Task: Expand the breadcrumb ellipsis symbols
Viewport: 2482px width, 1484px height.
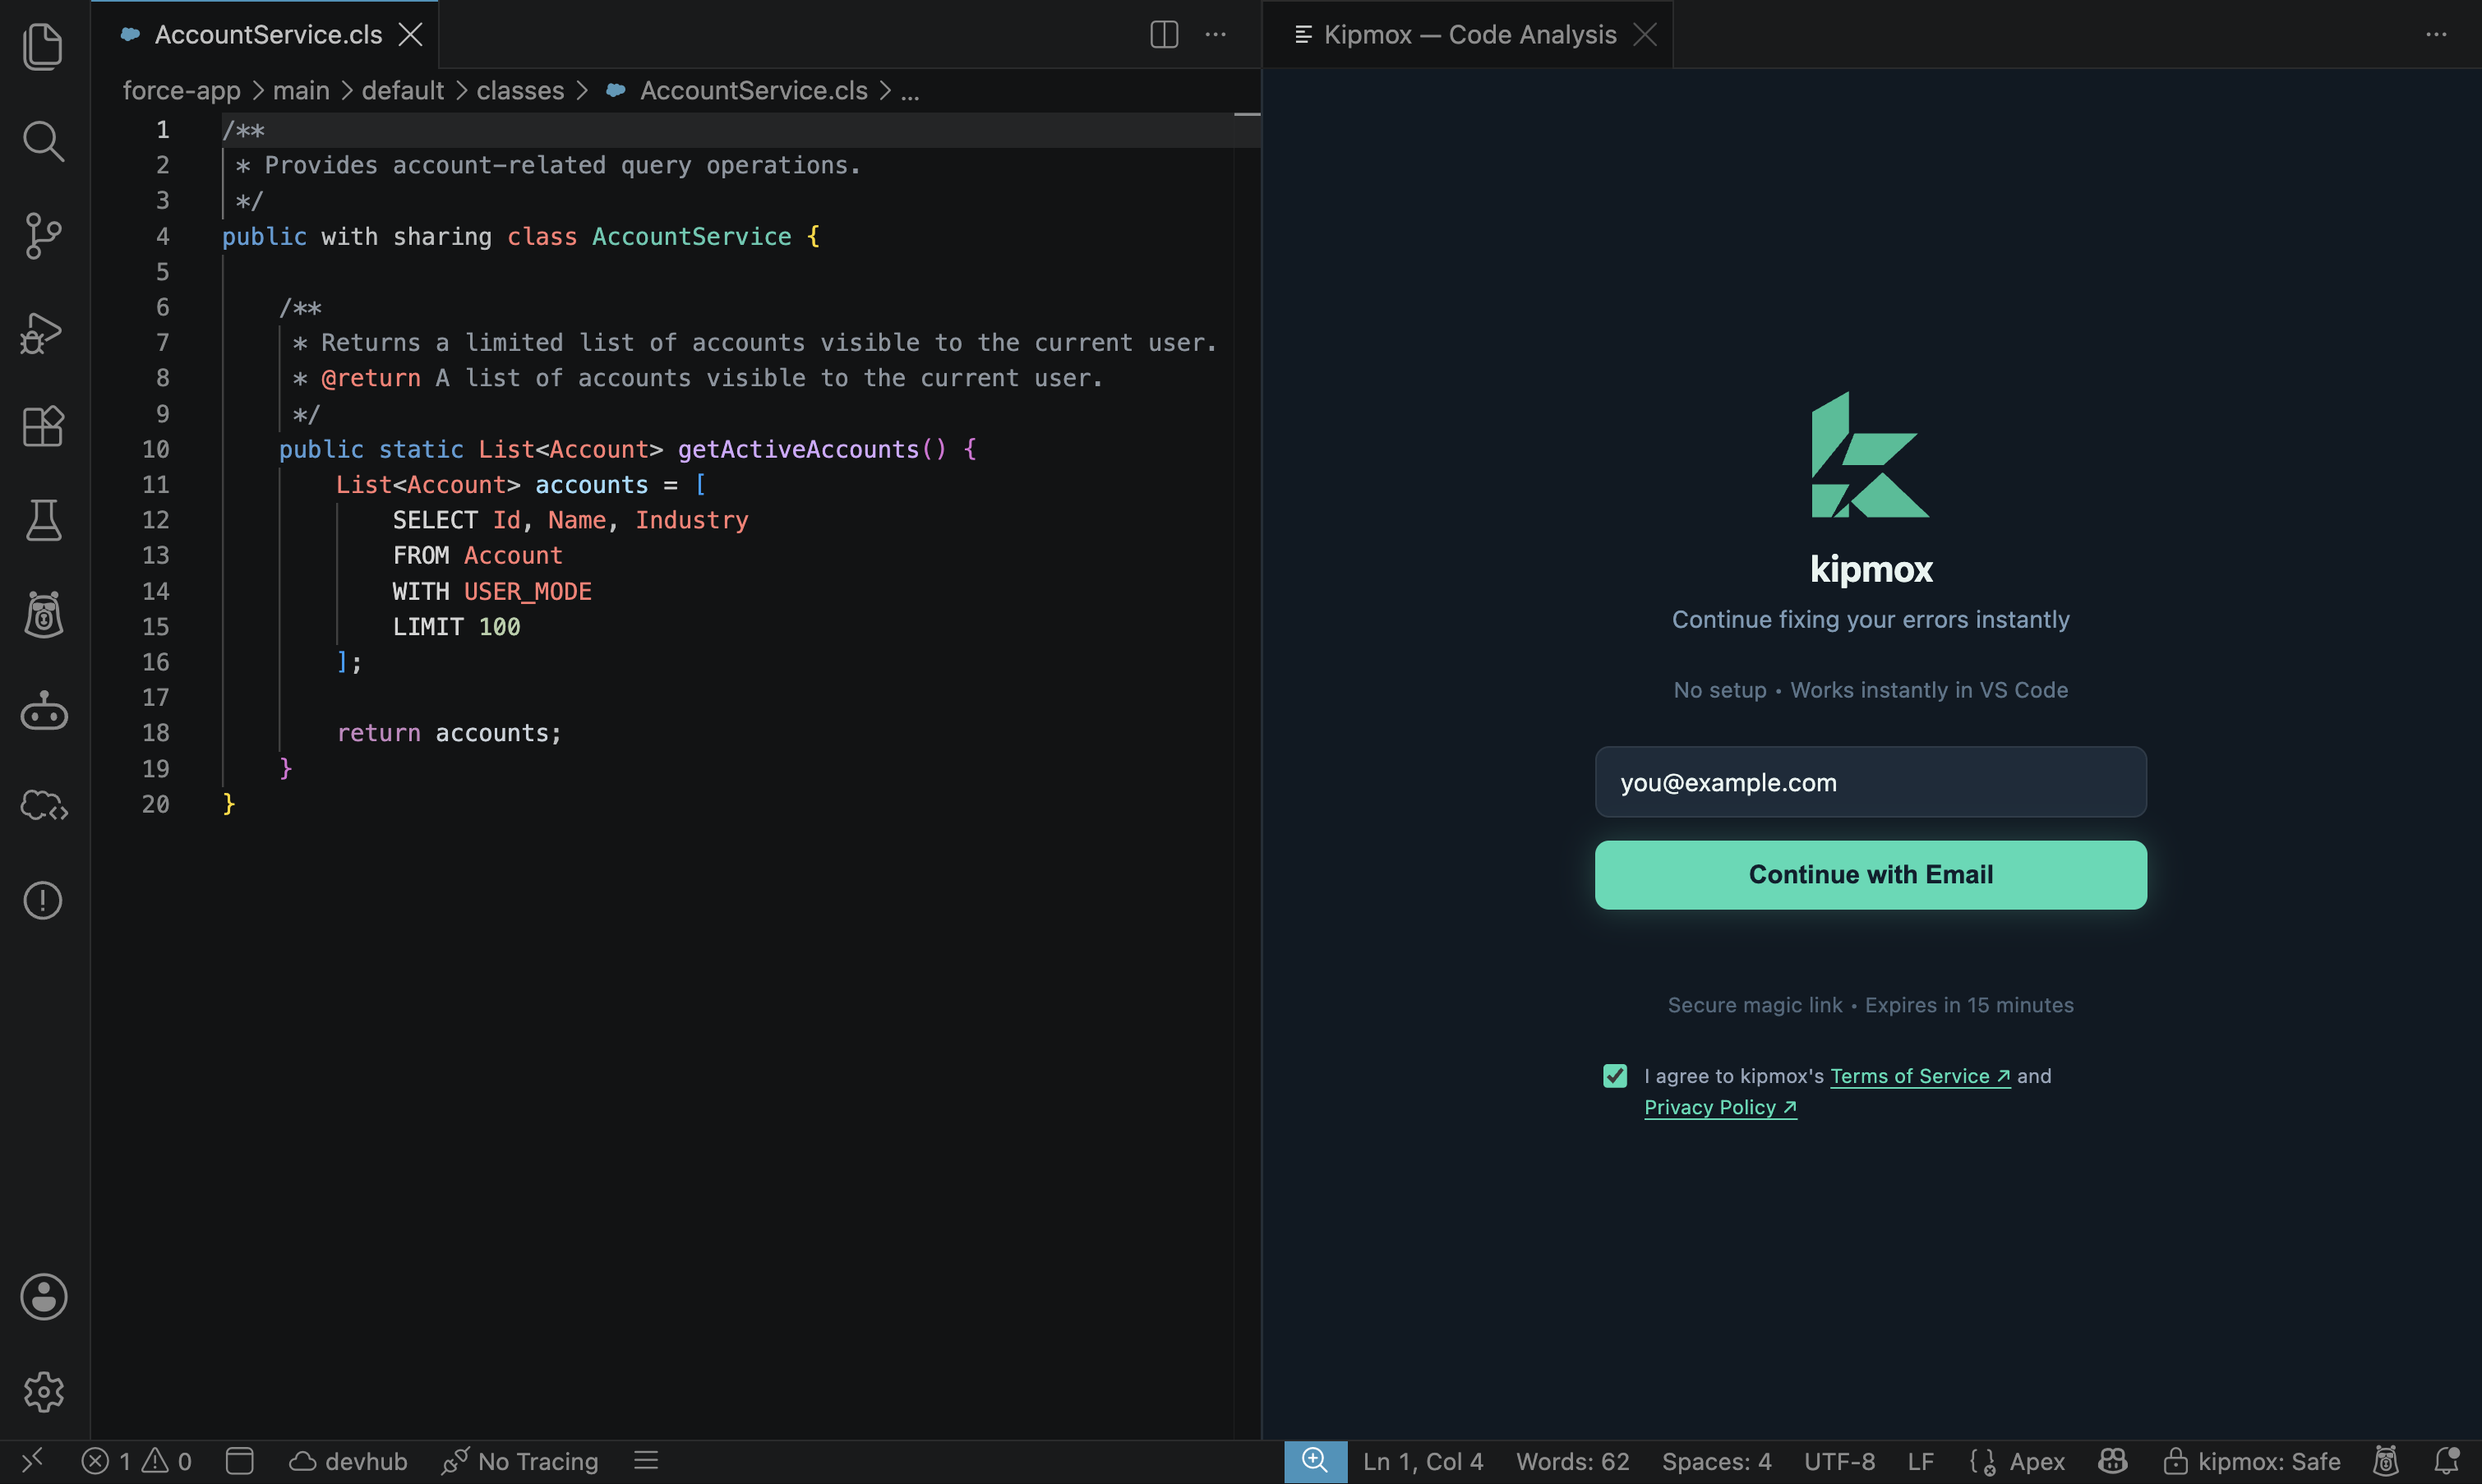Action: coord(910,92)
